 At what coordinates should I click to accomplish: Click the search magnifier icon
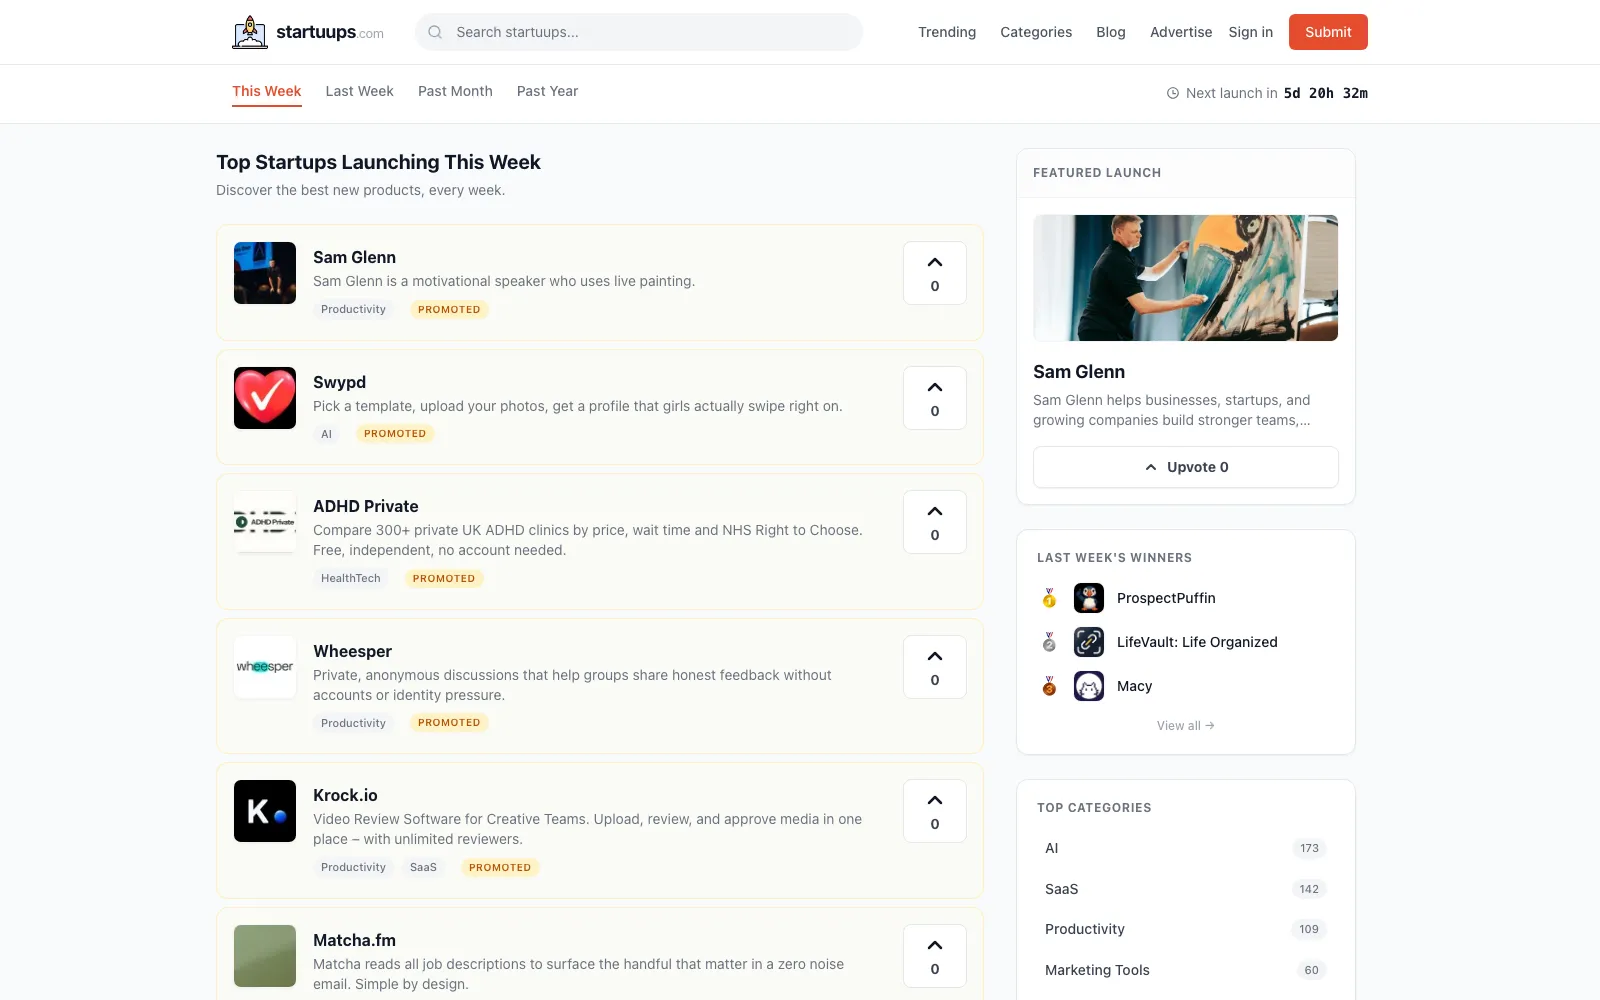435,32
